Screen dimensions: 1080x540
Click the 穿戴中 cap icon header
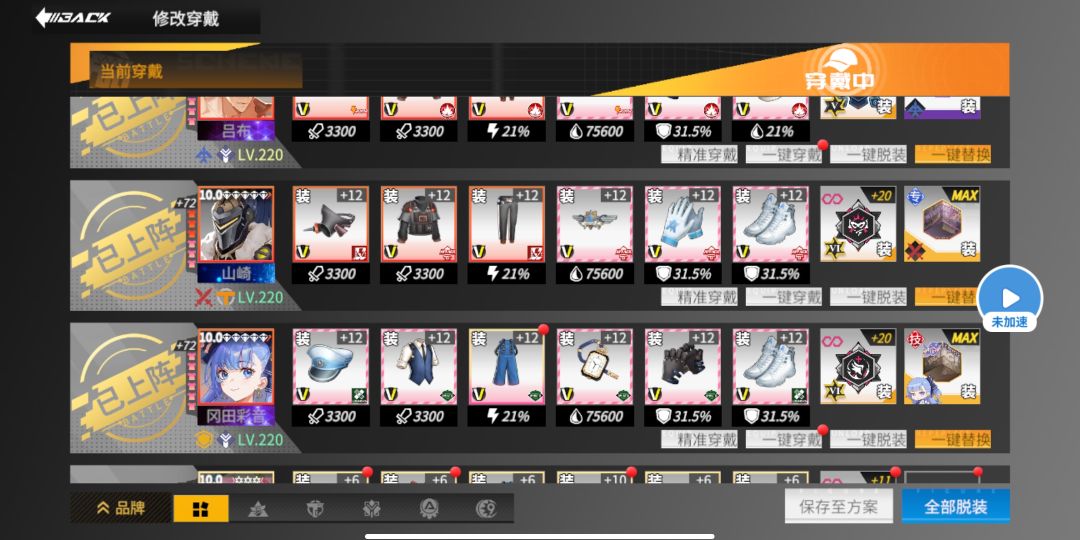[839, 68]
